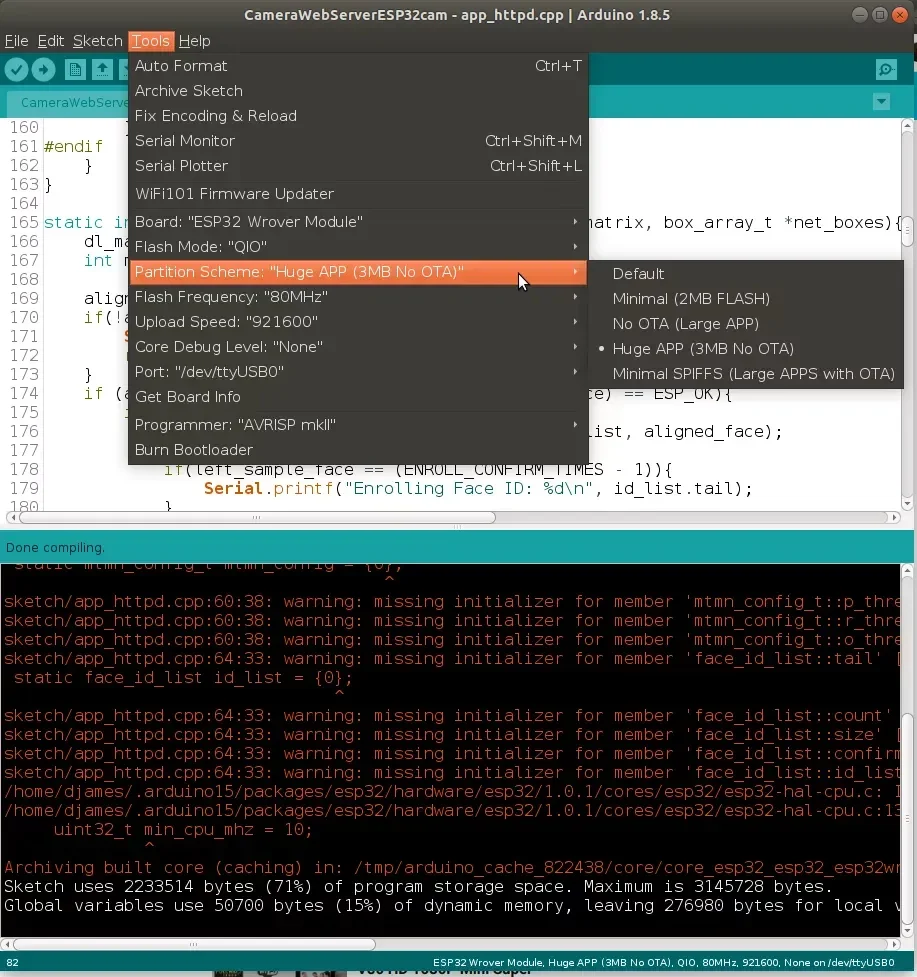Screen dimensions: 917x977
Task: Click the console scroll-up arrow
Action: pos(907,570)
